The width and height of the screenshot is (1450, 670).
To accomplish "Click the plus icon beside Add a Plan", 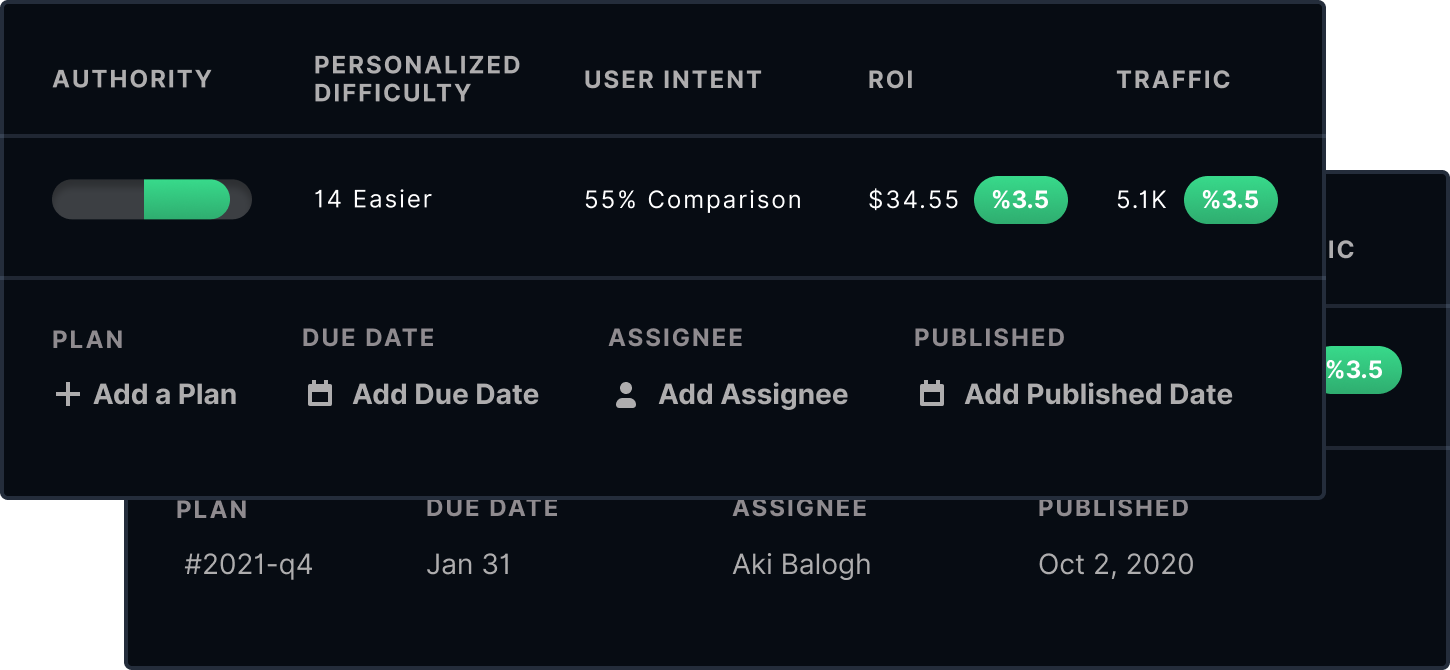I will (67, 395).
